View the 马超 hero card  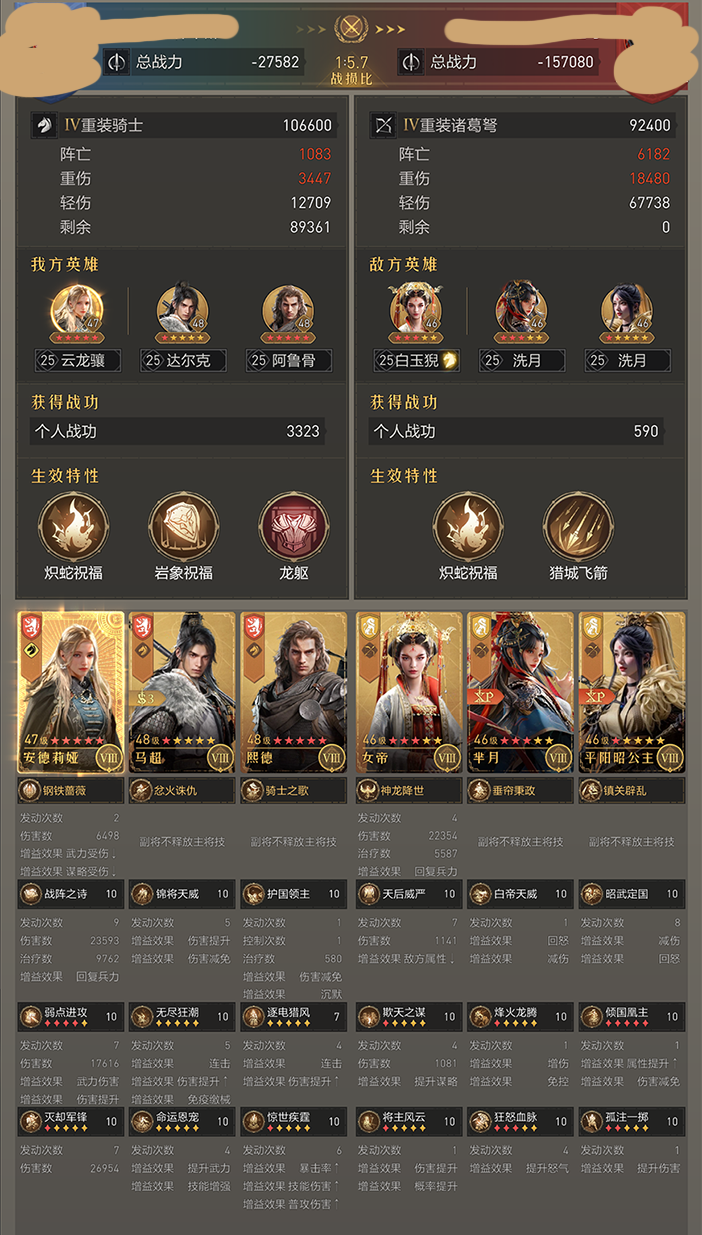coord(182,693)
